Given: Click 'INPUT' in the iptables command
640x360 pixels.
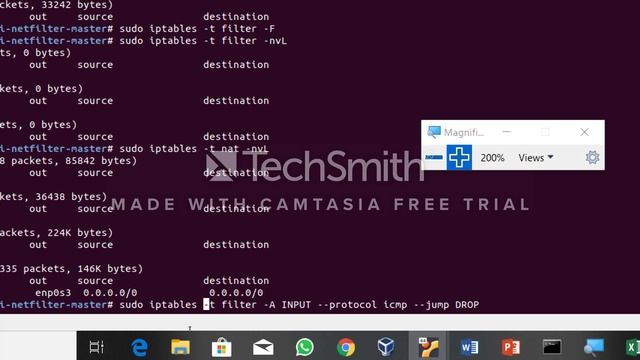Looking at the screenshot, I should [296, 304].
